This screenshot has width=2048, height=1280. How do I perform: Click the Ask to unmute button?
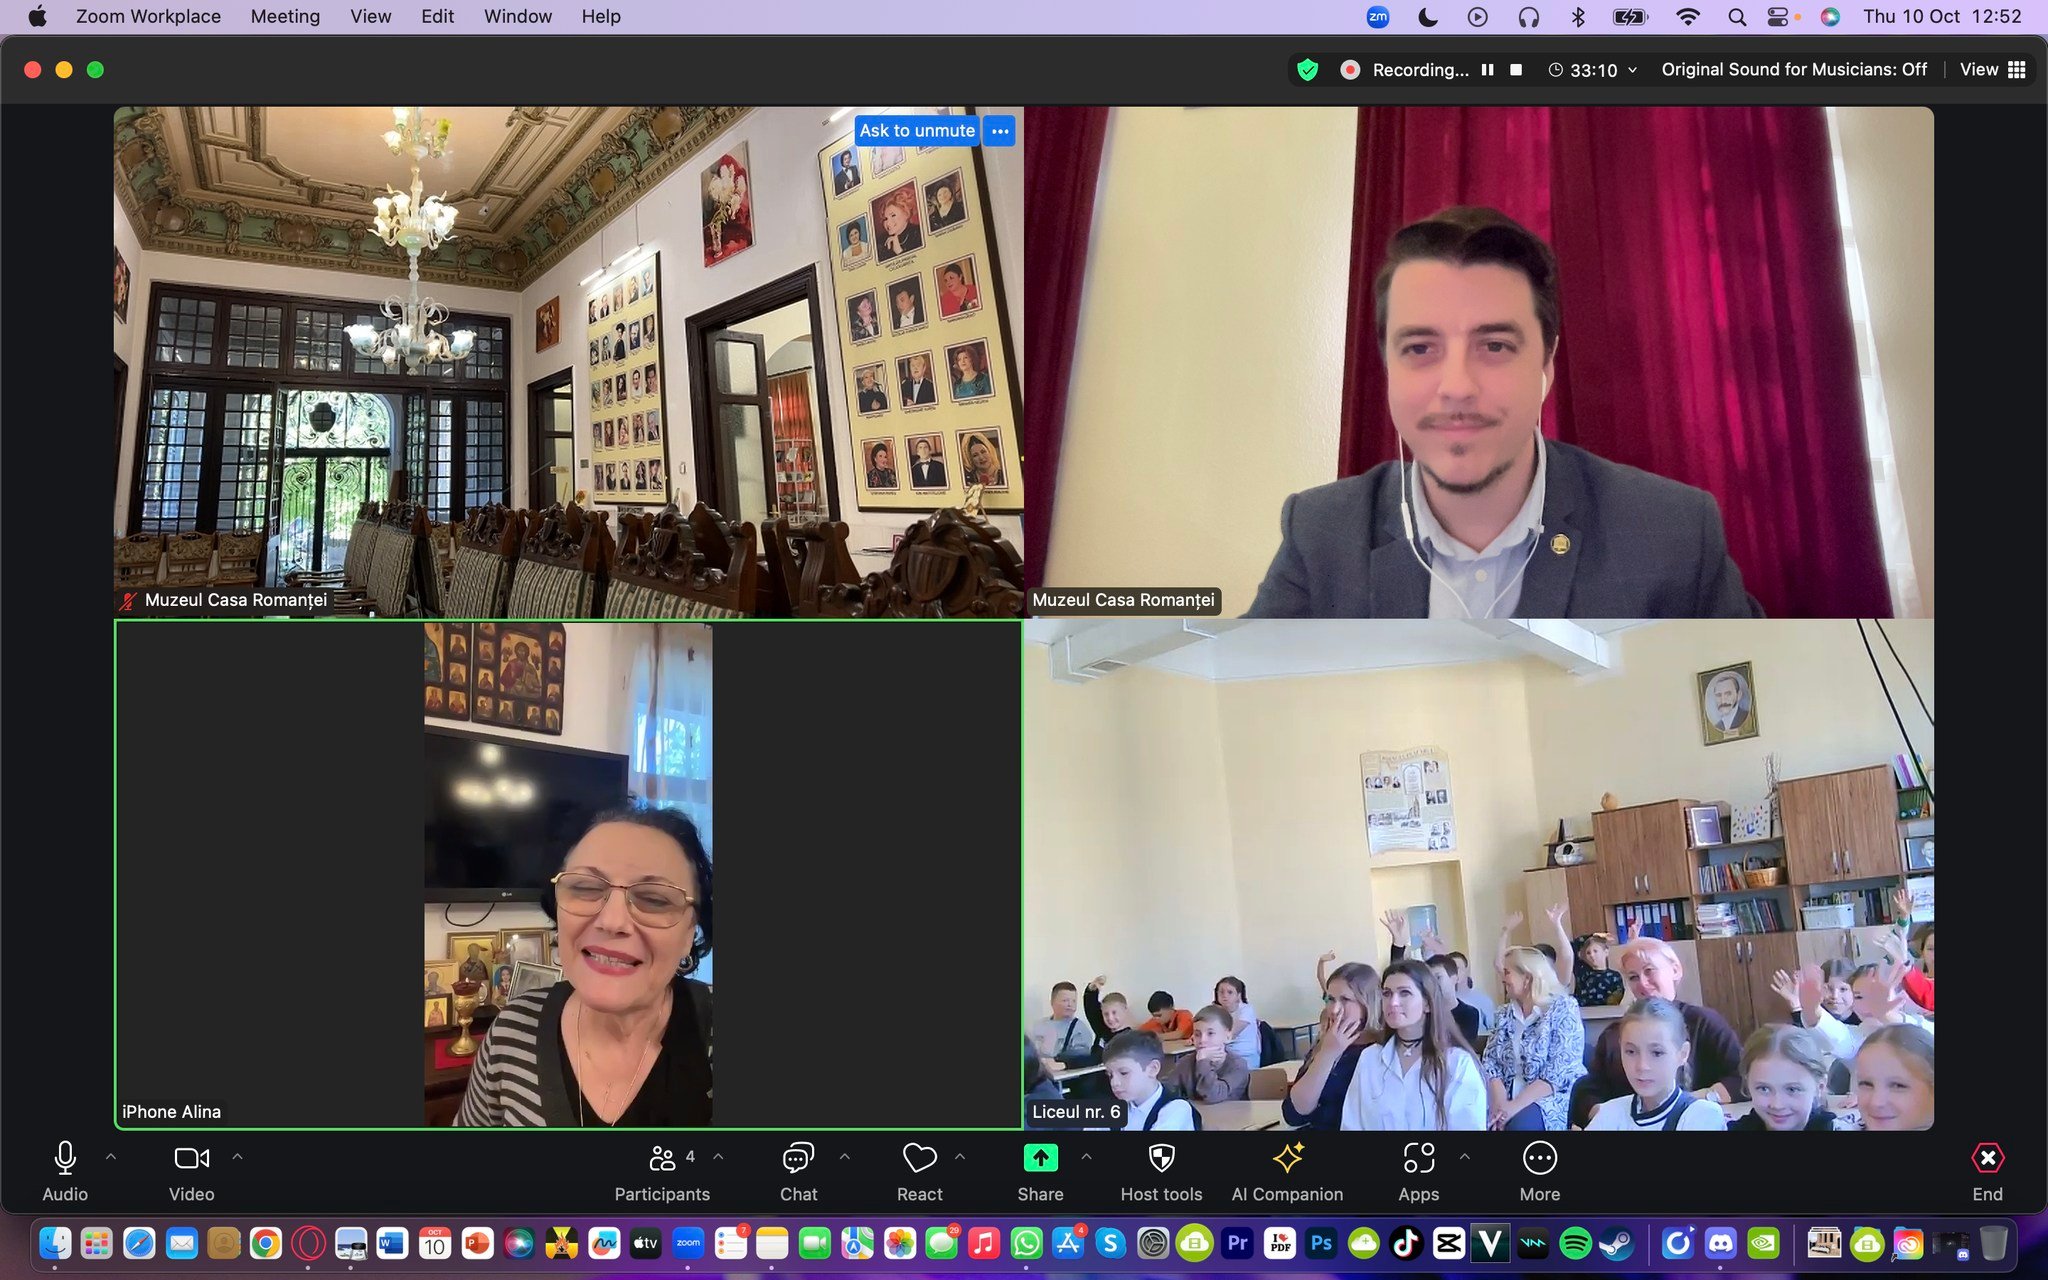click(x=916, y=130)
